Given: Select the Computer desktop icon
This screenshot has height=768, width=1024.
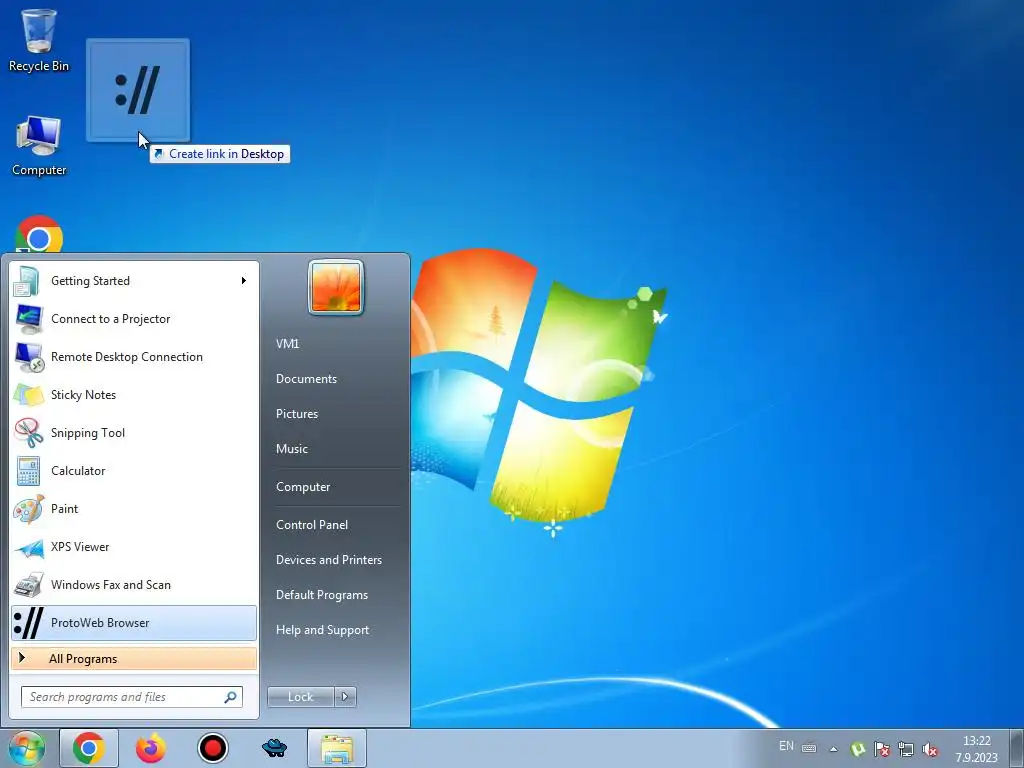Looking at the screenshot, I should (x=39, y=145).
